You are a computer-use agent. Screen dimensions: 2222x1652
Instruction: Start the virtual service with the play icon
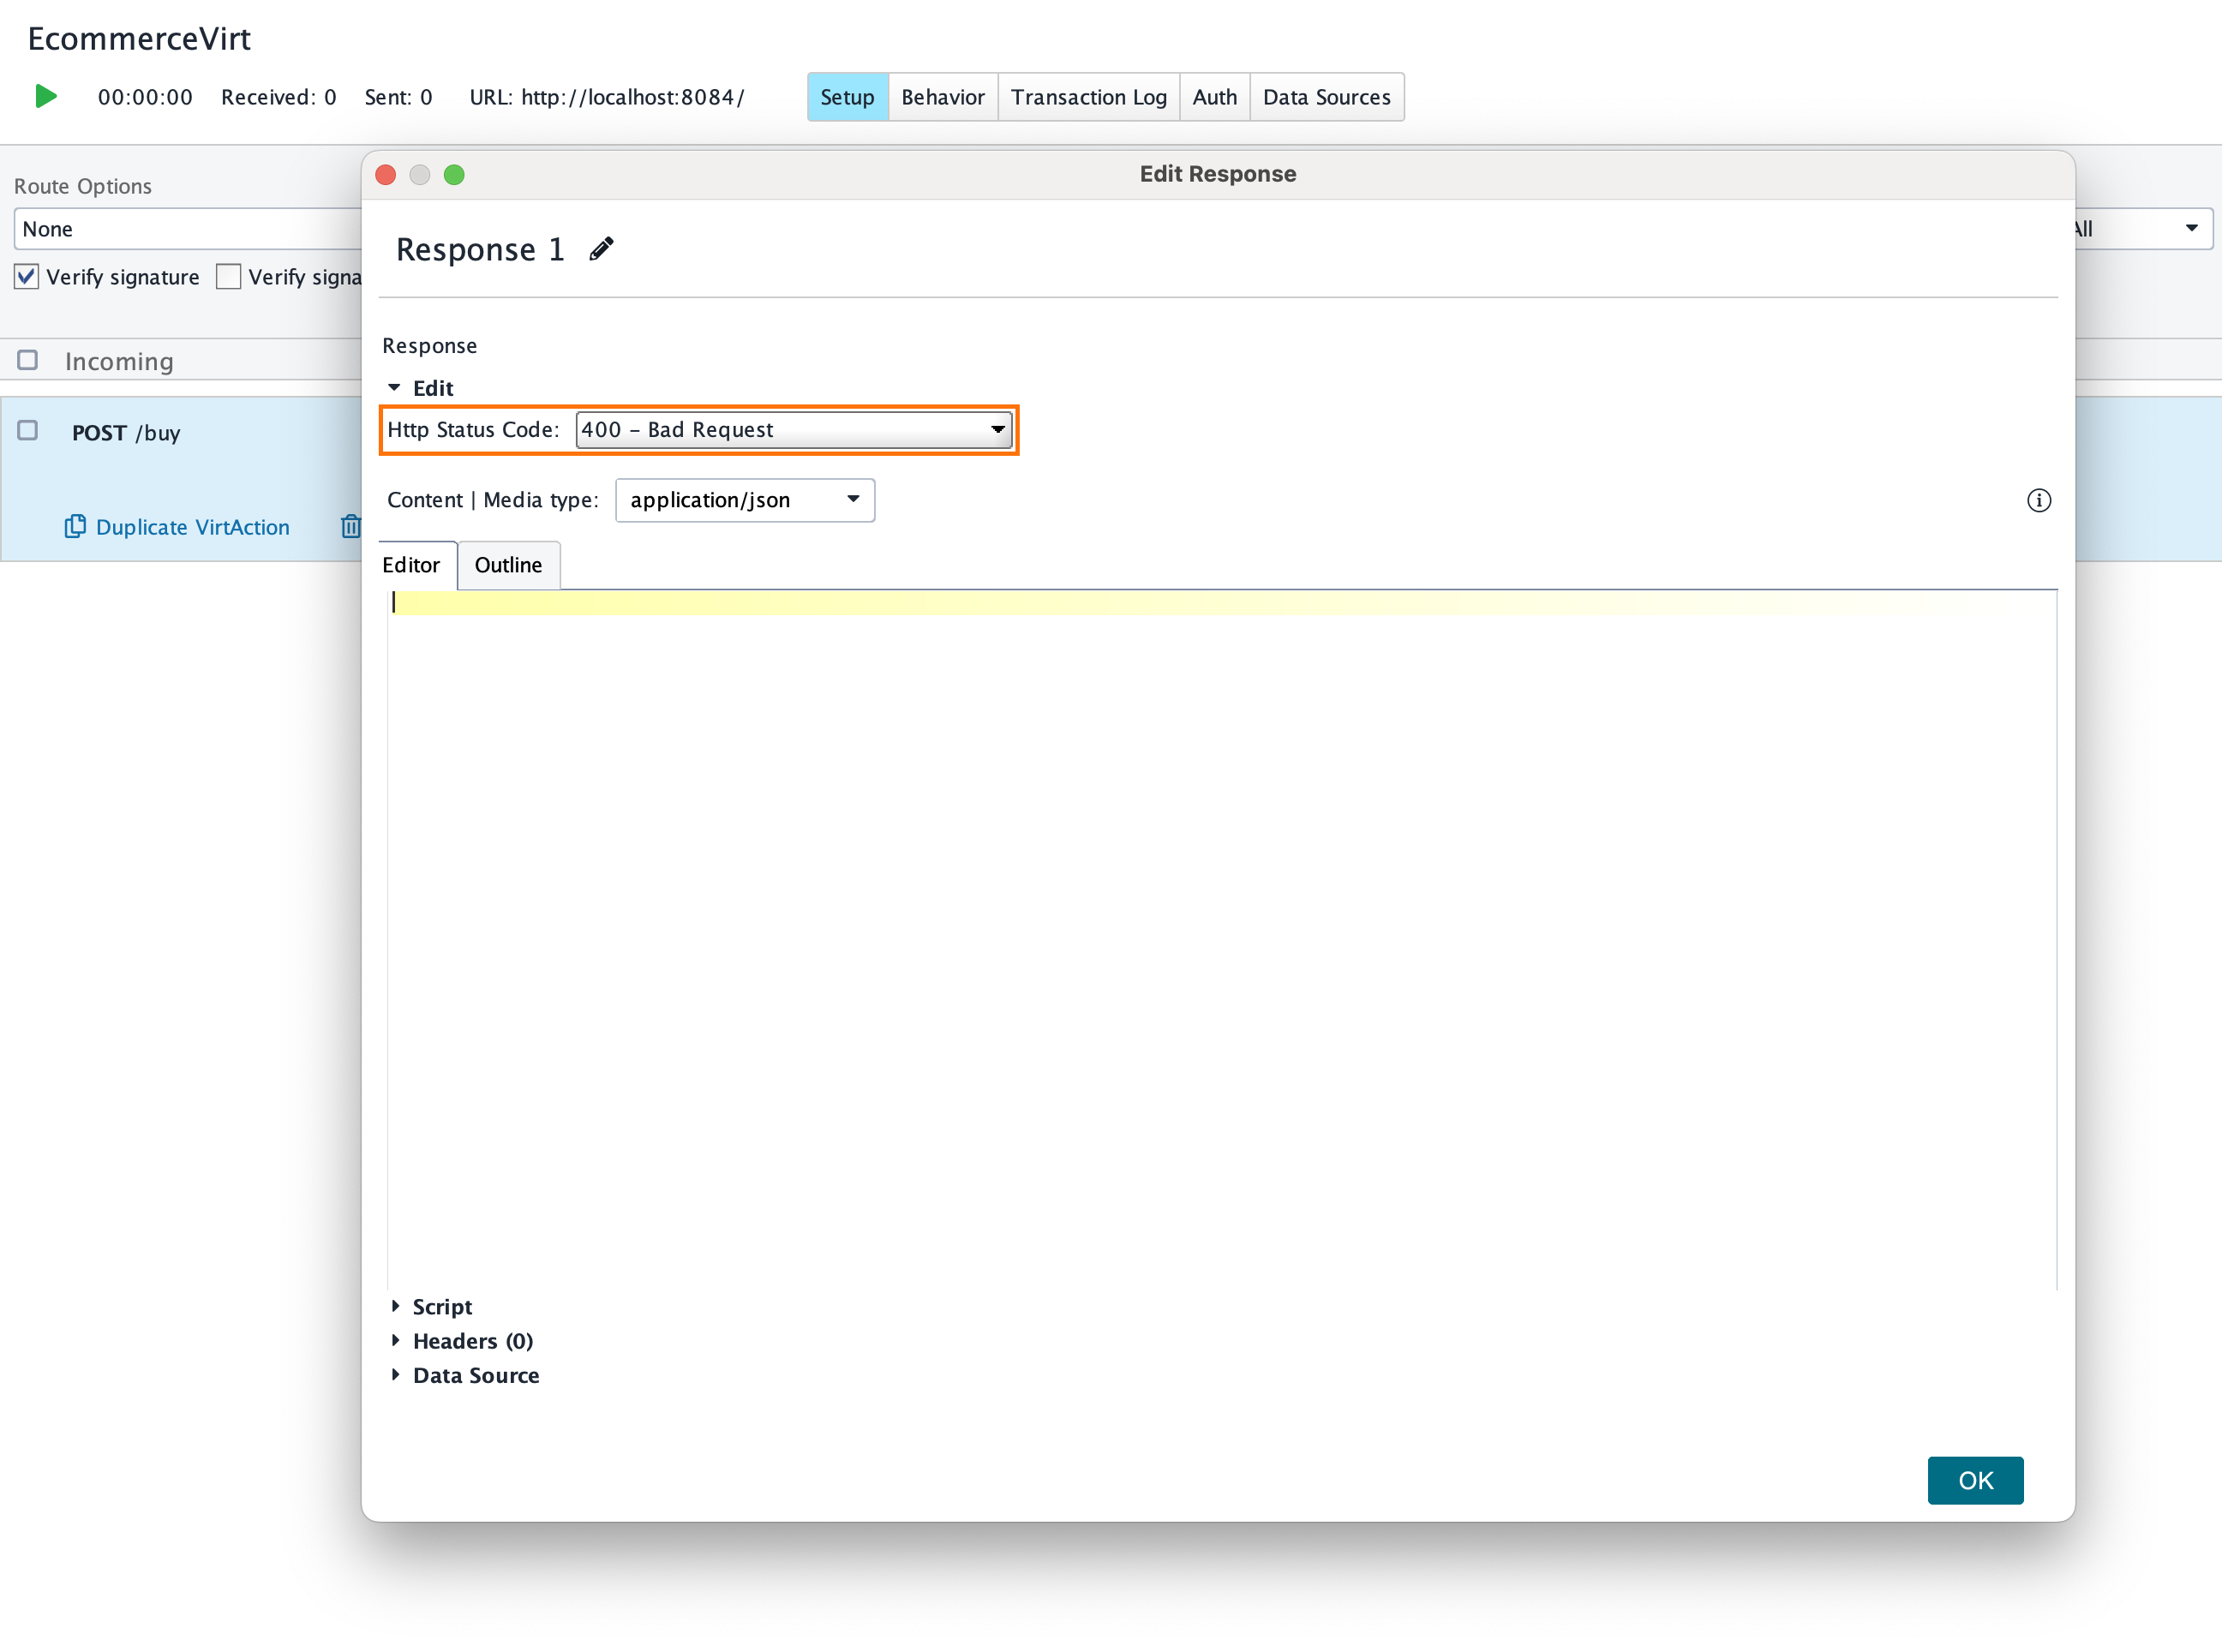pos(44,96)
